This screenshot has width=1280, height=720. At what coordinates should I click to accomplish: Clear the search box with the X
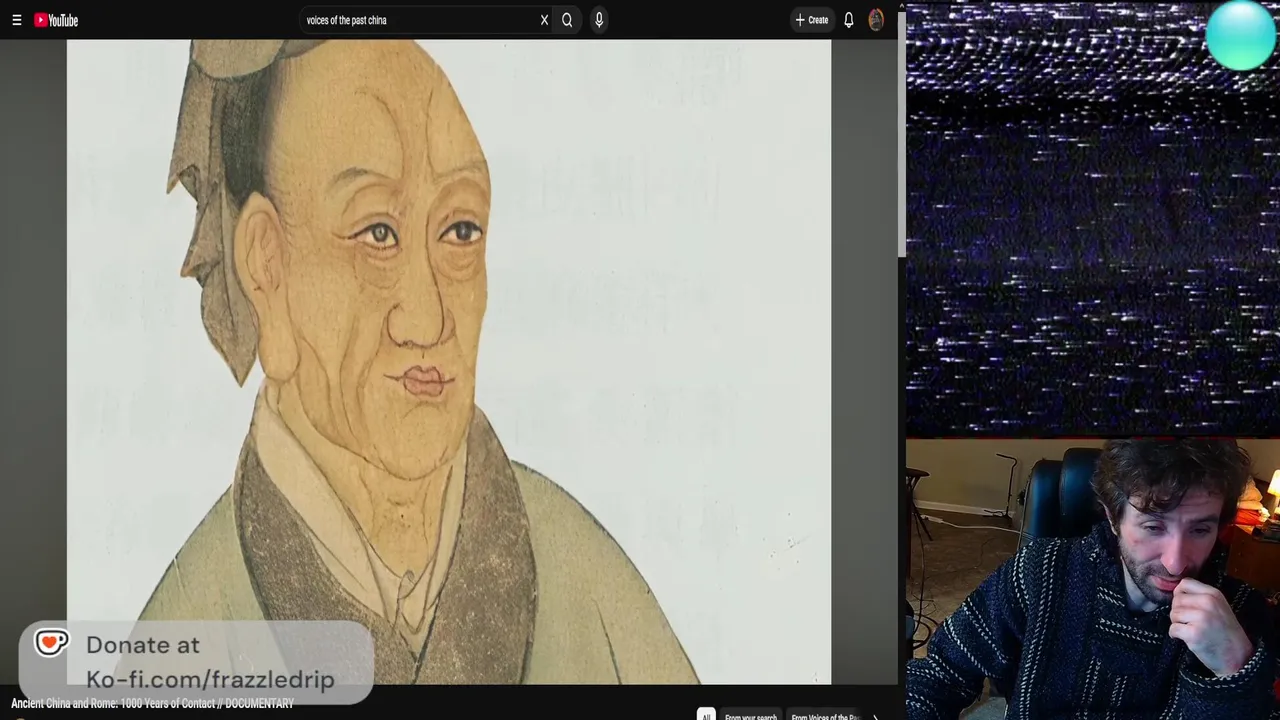[x=544, y=20]
